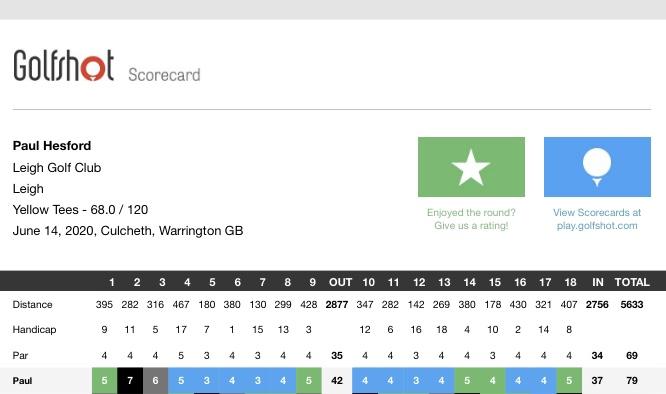Screen dimensions: 666x394
Task: Click the IN column header
Action: click(598, 282)
